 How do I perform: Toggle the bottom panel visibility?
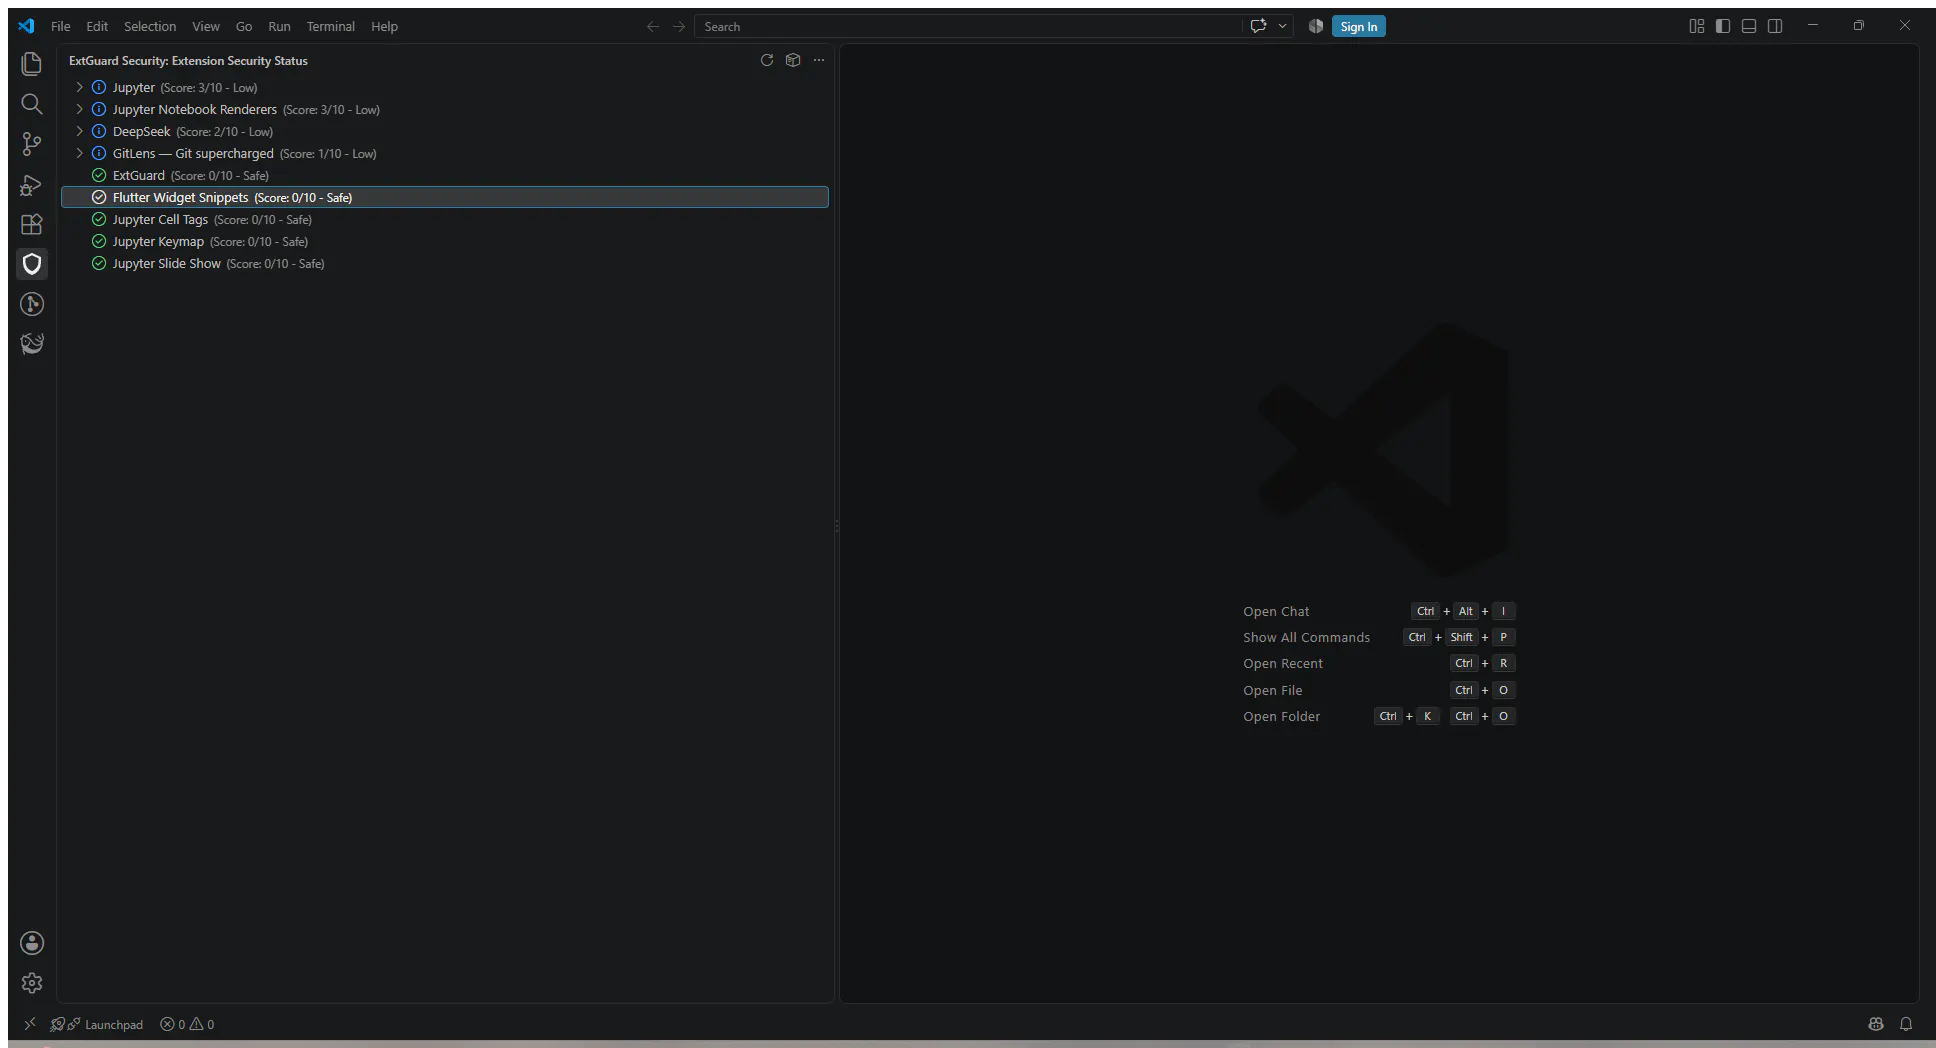(x=1749, y=26)
